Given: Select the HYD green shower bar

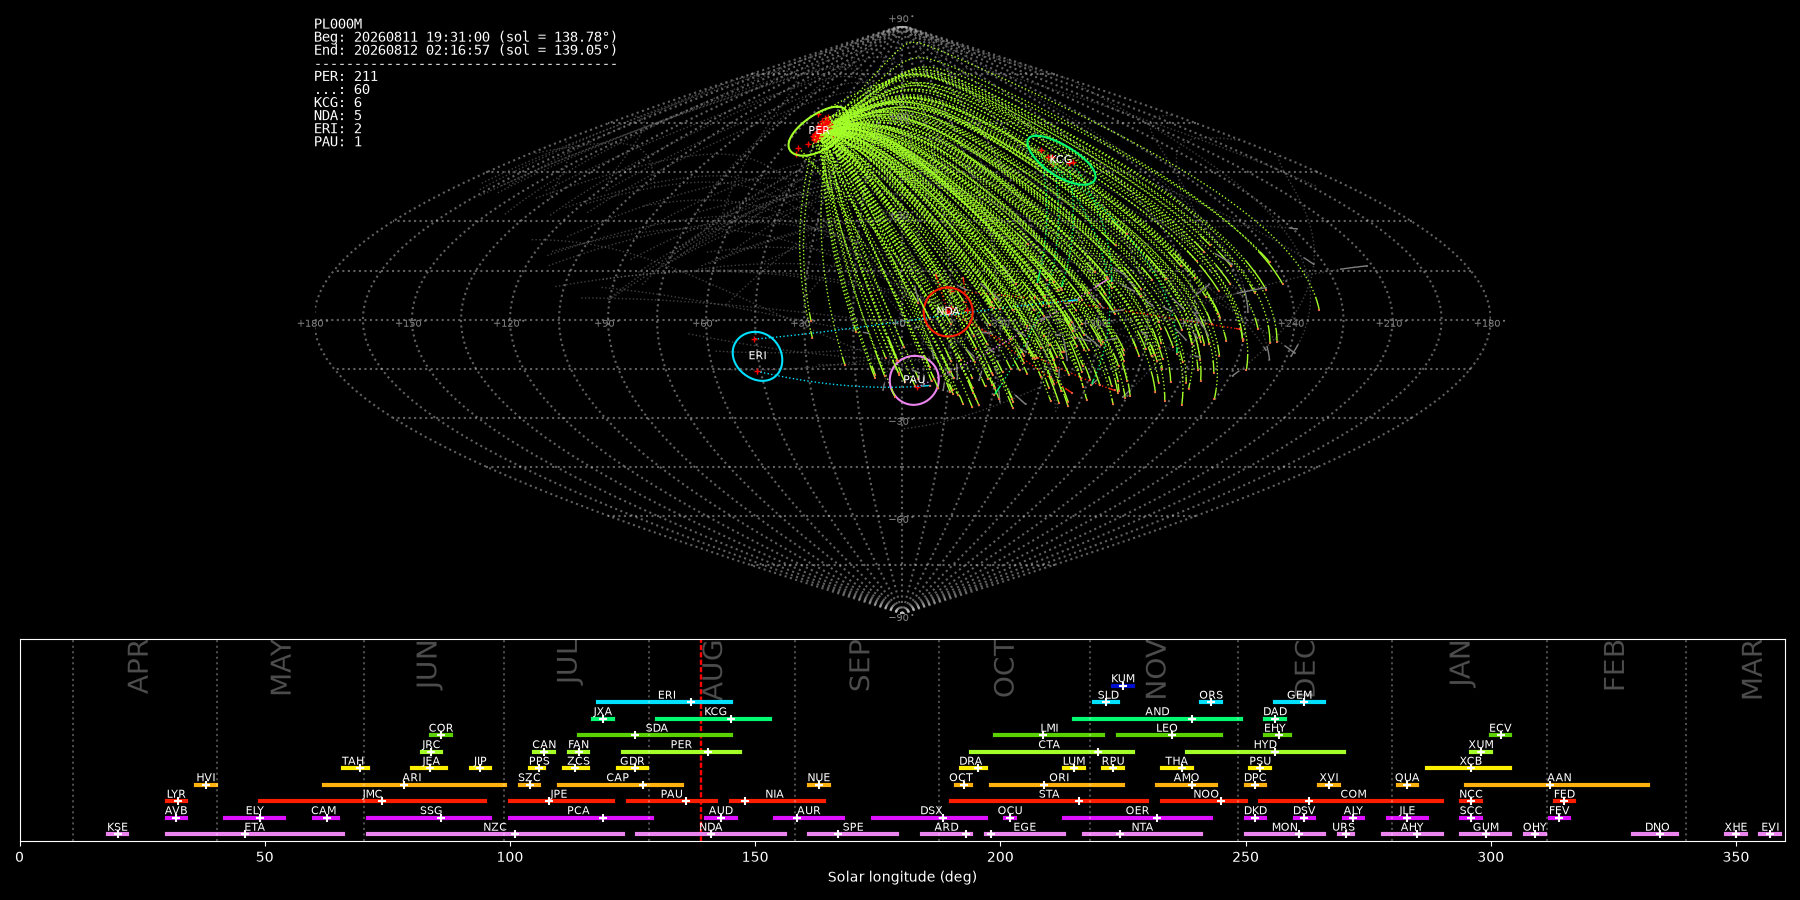Looking at the screenshot, I should (1265, 752).
